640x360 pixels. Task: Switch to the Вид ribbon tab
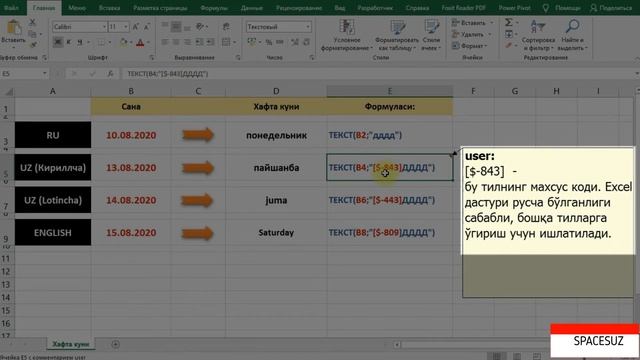pyautogui.click(x=340, y=8)
